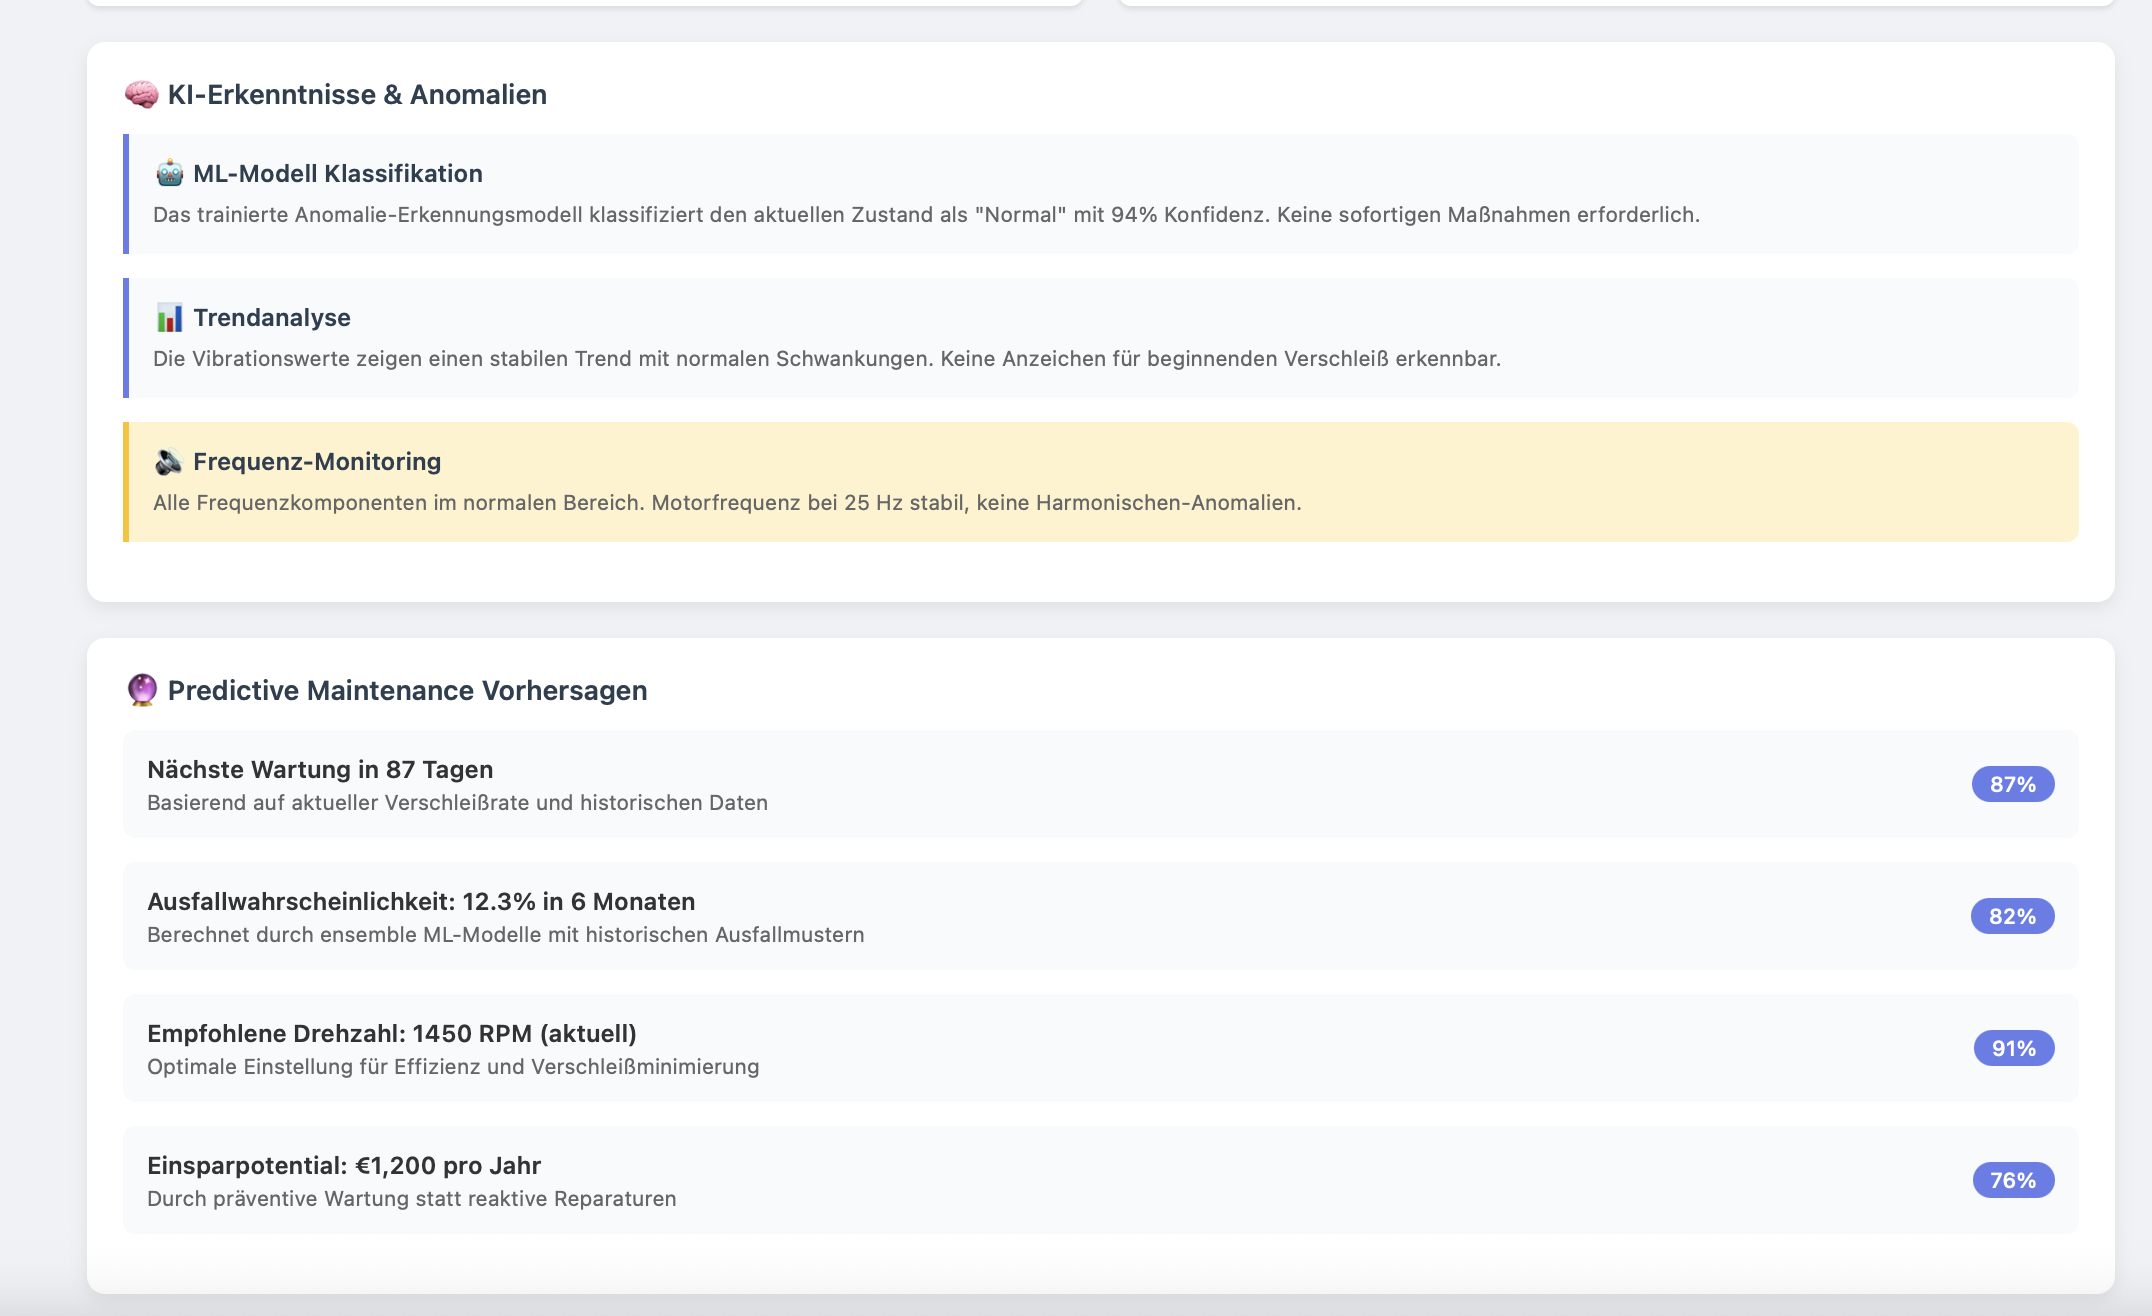The image size is (2152, 1316).
Task: Click 'Einsparpotential: €1,200 pro Jahr'
Action: point(344,1165)
